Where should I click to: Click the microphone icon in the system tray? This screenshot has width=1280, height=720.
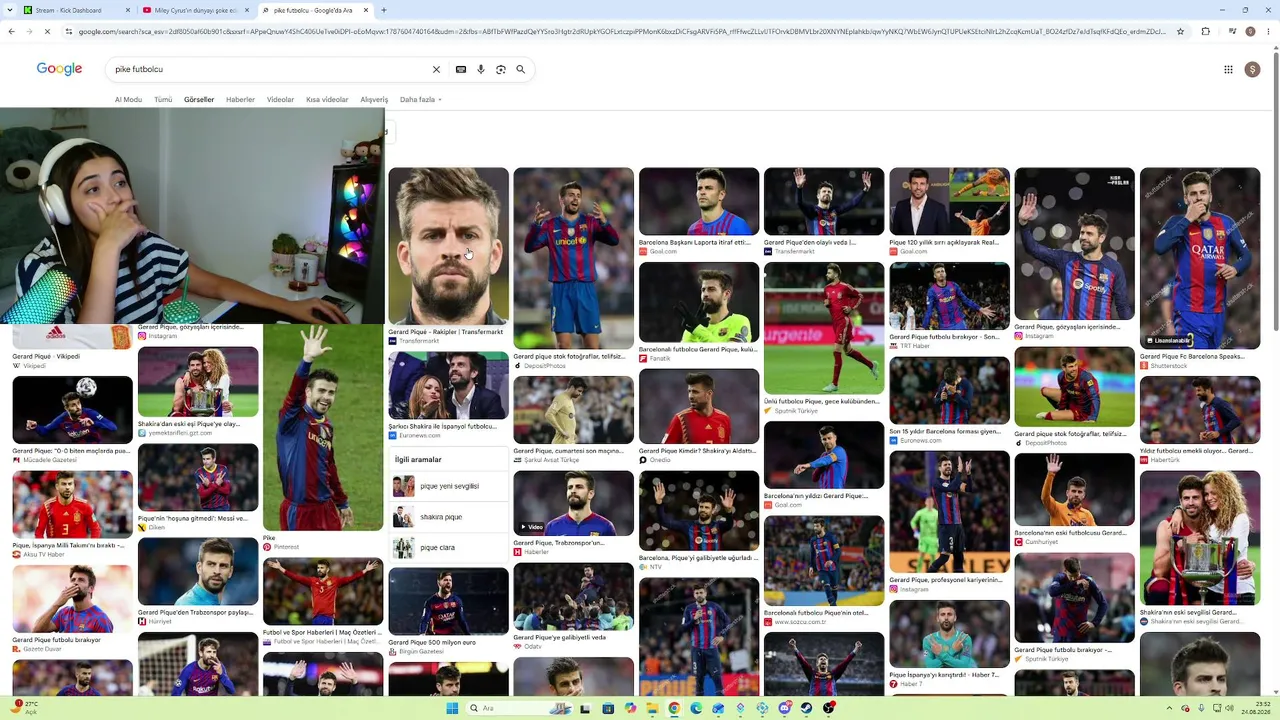pos(1201,708)
